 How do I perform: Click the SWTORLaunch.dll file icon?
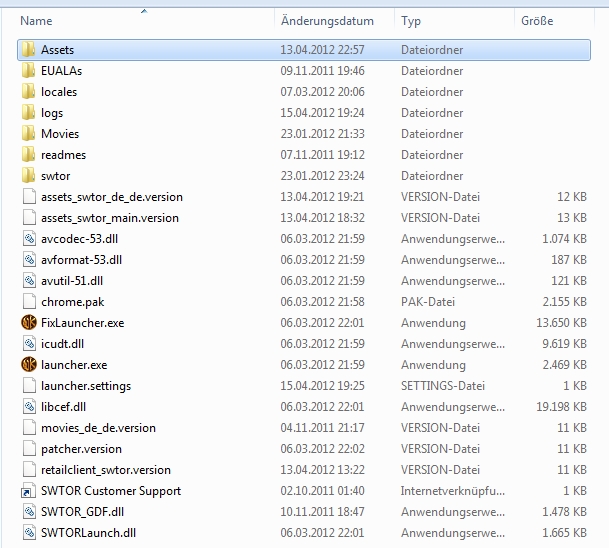[x=29, y=533]
